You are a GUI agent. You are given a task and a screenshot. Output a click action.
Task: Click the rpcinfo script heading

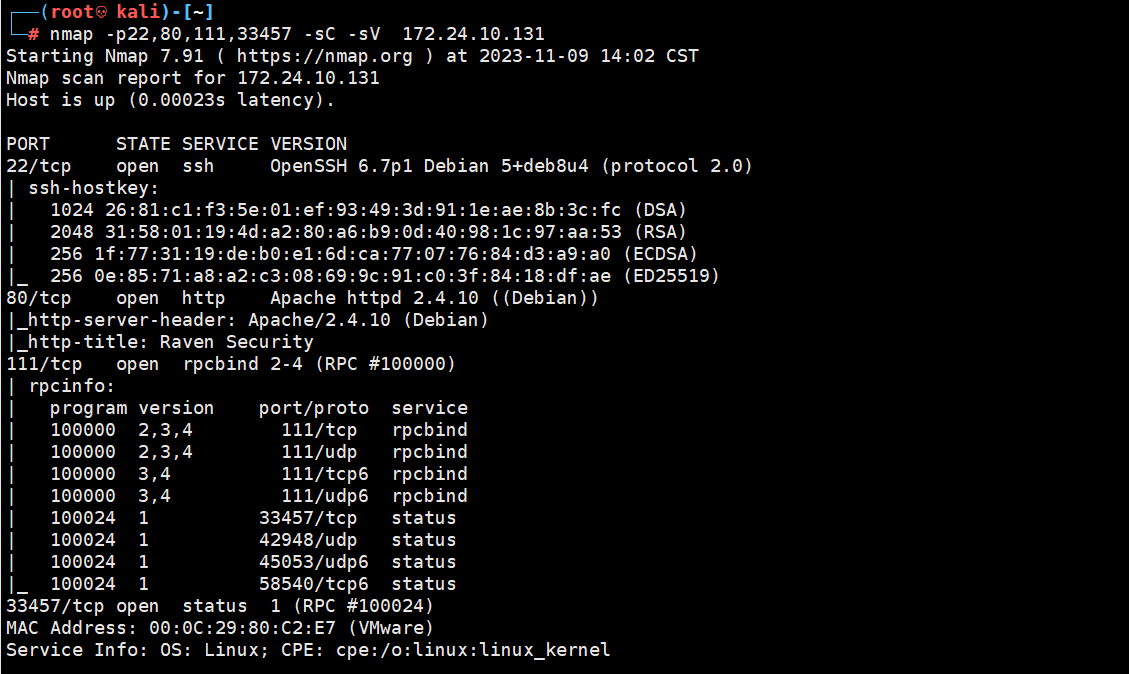click(x=71, y=386)
